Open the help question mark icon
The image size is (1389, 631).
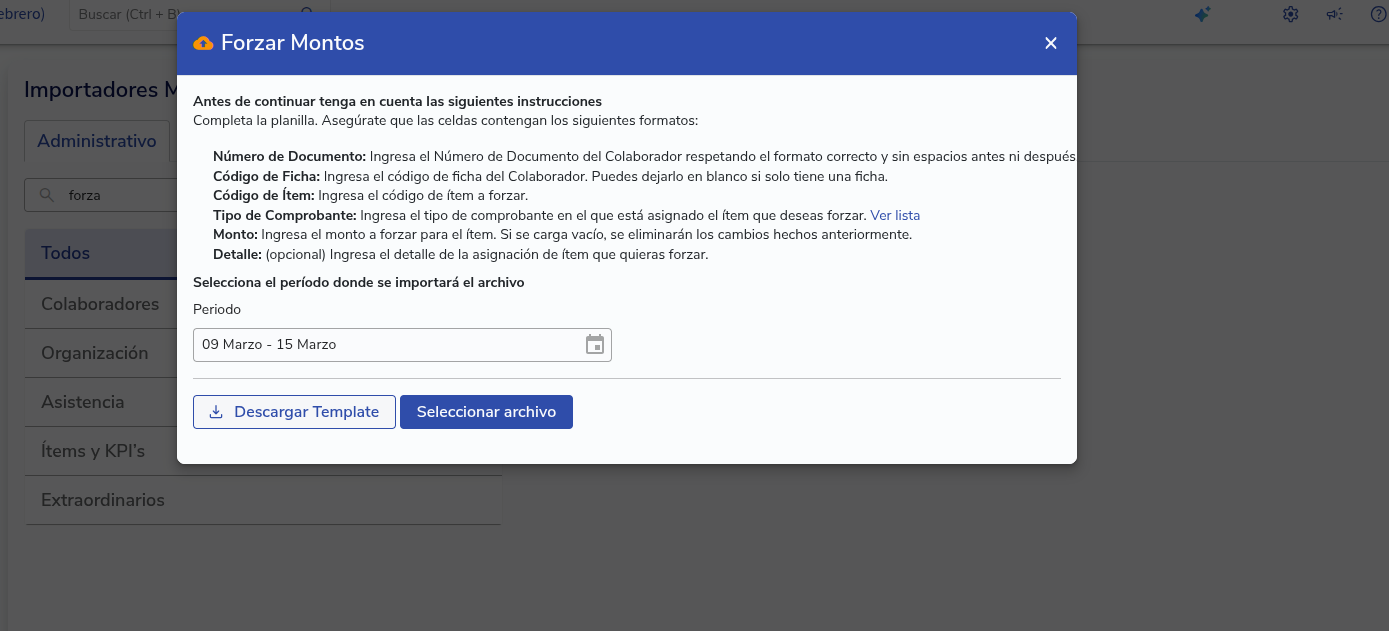[x=1377, y=14]
